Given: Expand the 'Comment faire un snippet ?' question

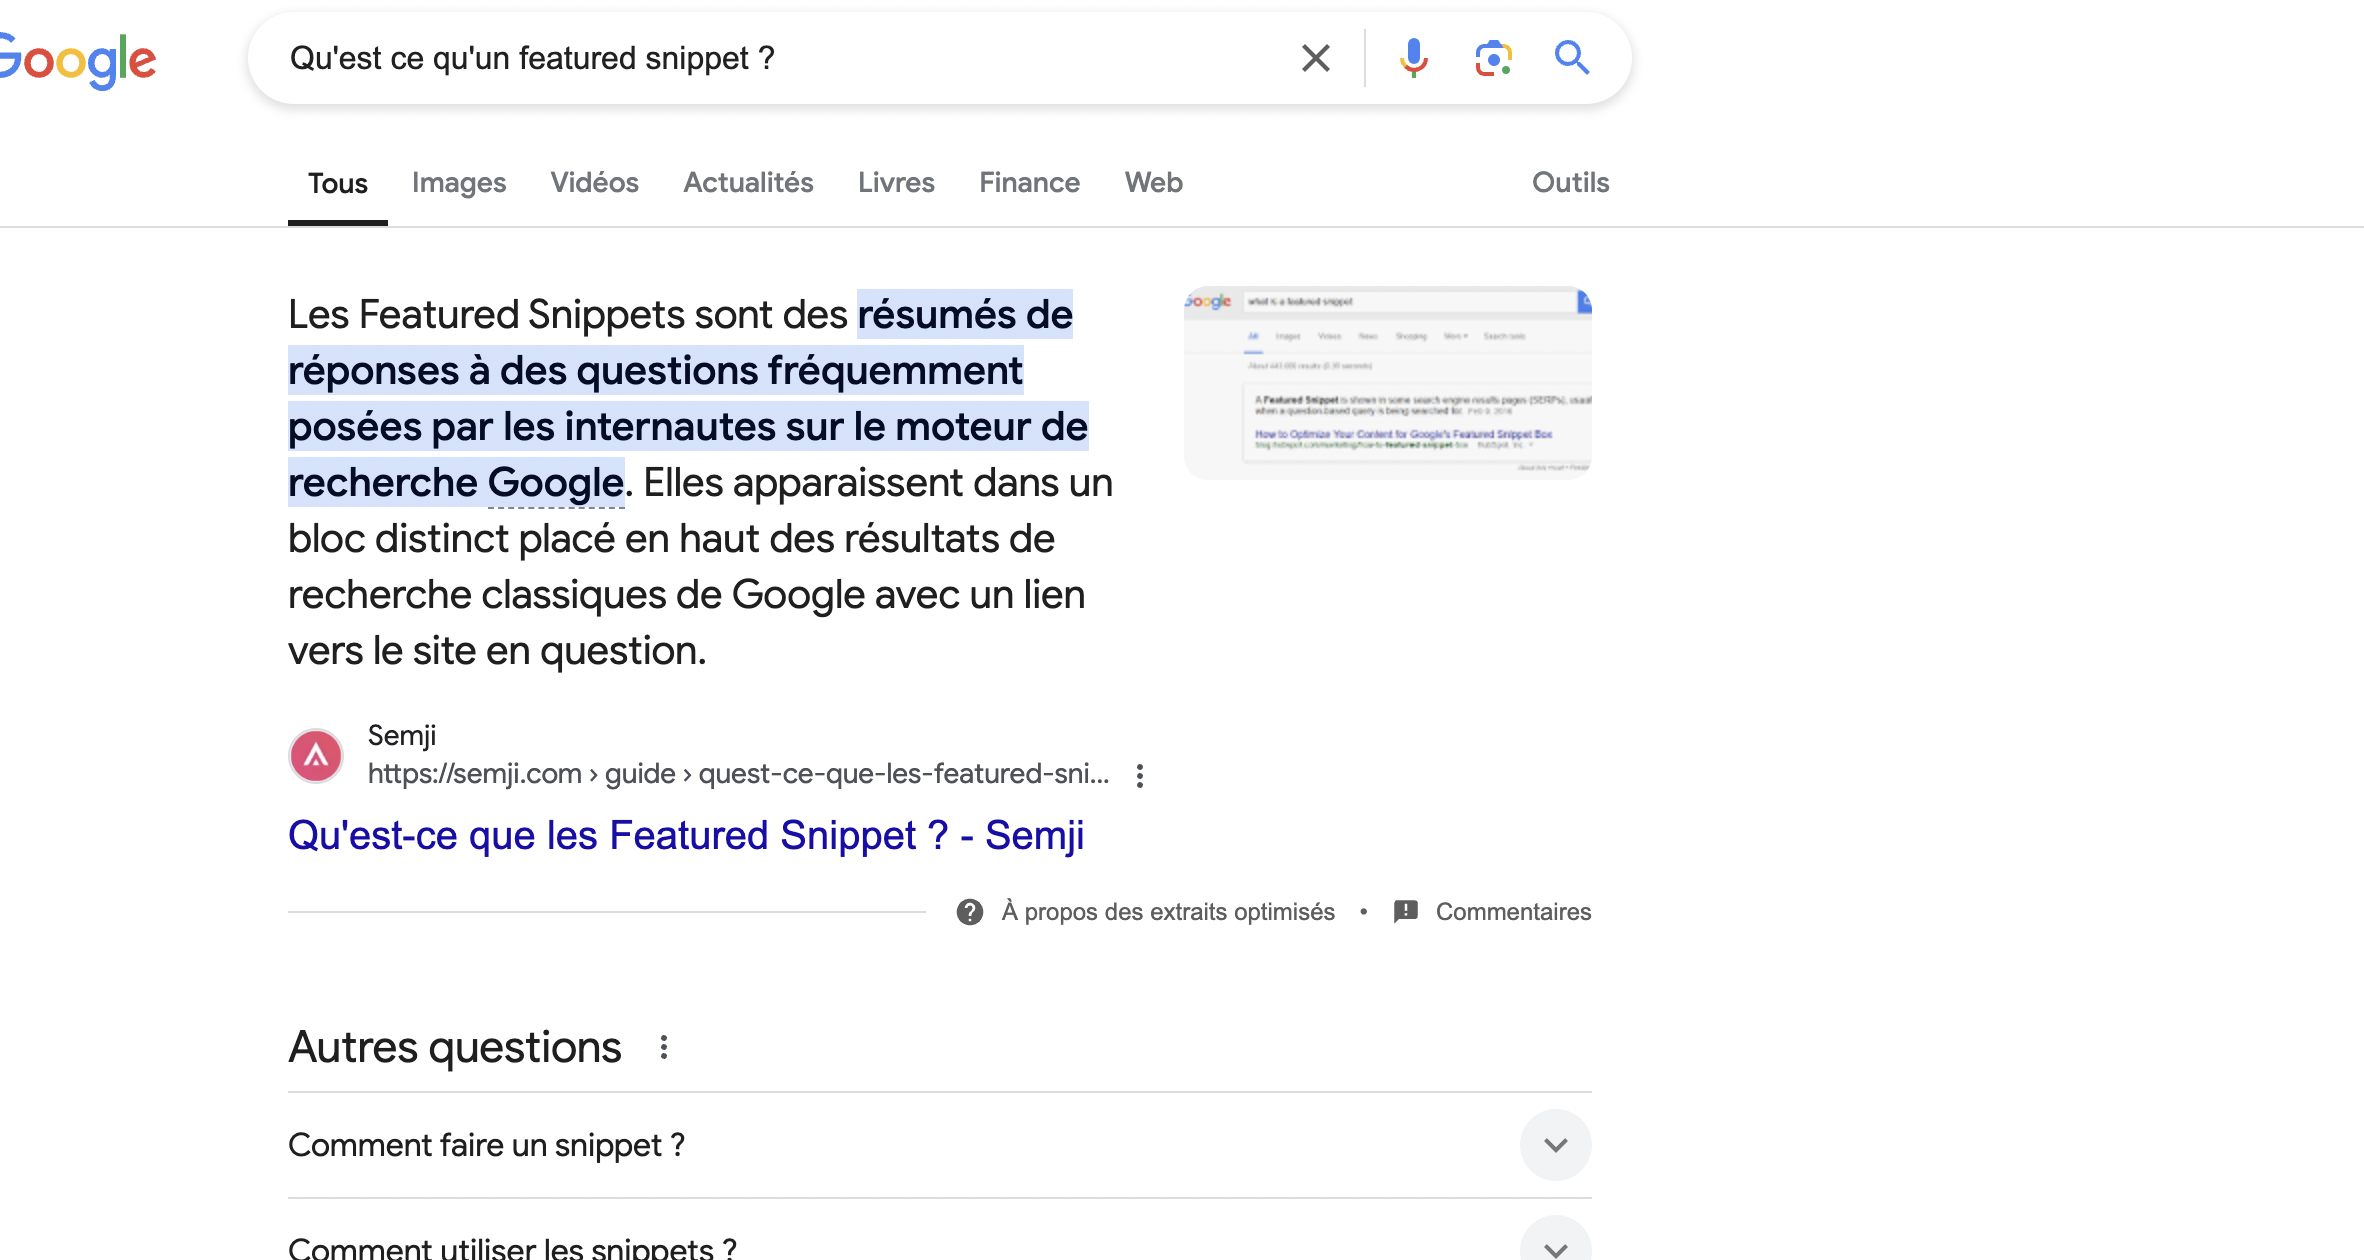Looking at the screenshot, I should [x=1557, y=1144].
